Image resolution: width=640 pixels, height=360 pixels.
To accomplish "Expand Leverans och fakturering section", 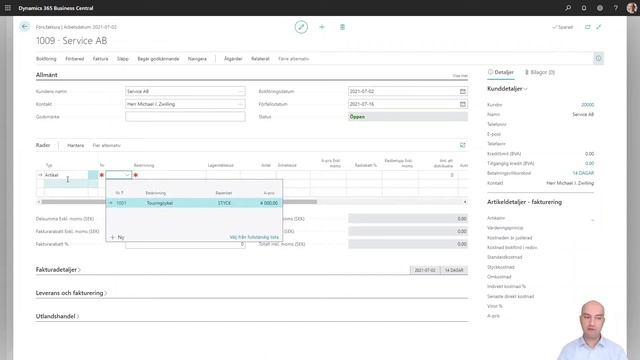I will [x=71, y=293].
